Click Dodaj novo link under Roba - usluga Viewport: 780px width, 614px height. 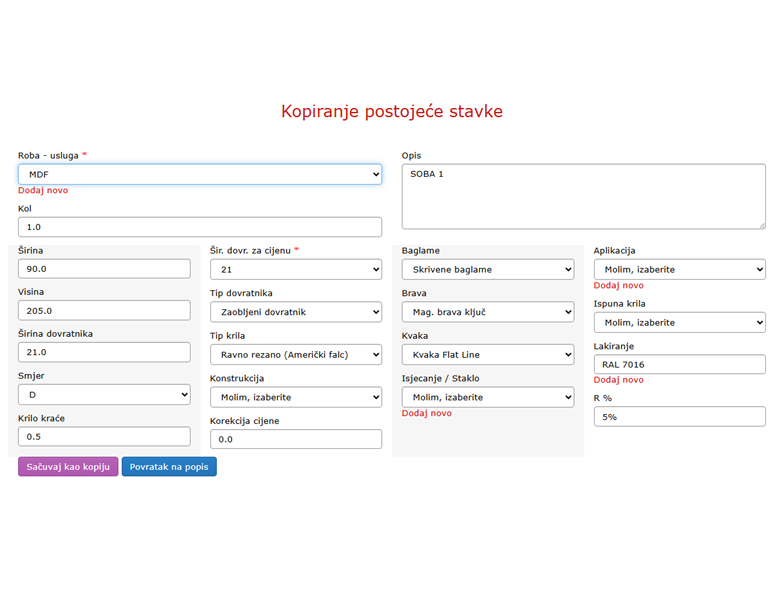click(x=42, y=190)
